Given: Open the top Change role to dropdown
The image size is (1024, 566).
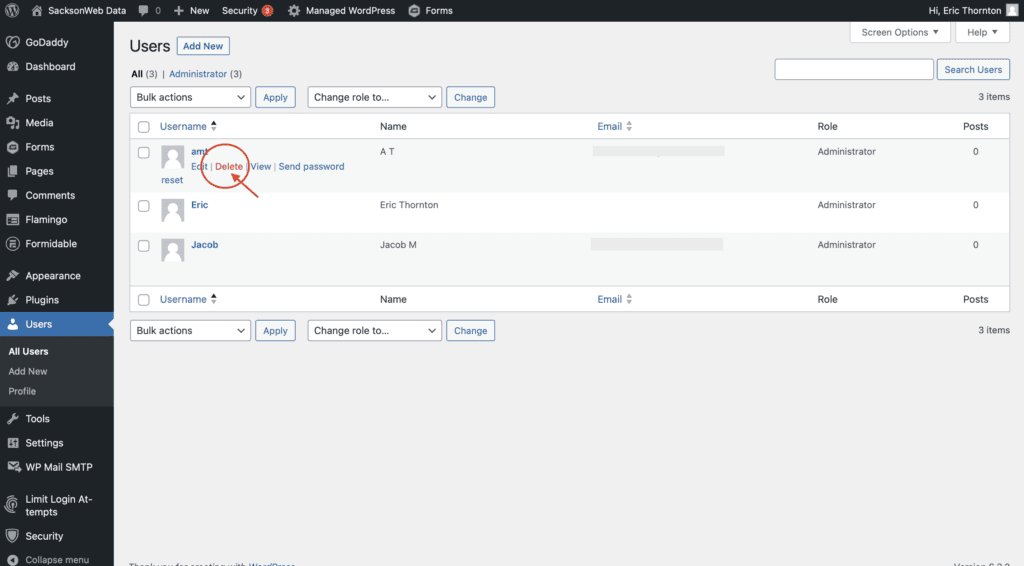Looking at the screenshot, I should point(374,97).
